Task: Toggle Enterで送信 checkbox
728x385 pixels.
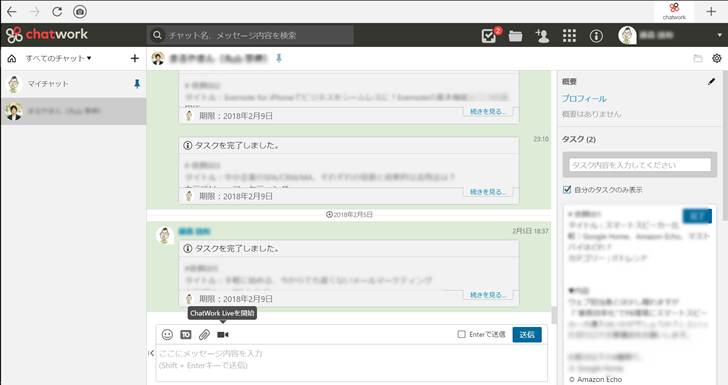Action: (x=462, y=334)
